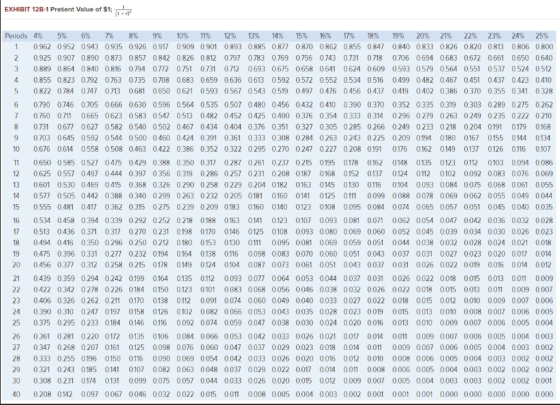The height and width of the screenshot is (405, 560).
Task: Click the 12% column header
Action: (230, 36)
